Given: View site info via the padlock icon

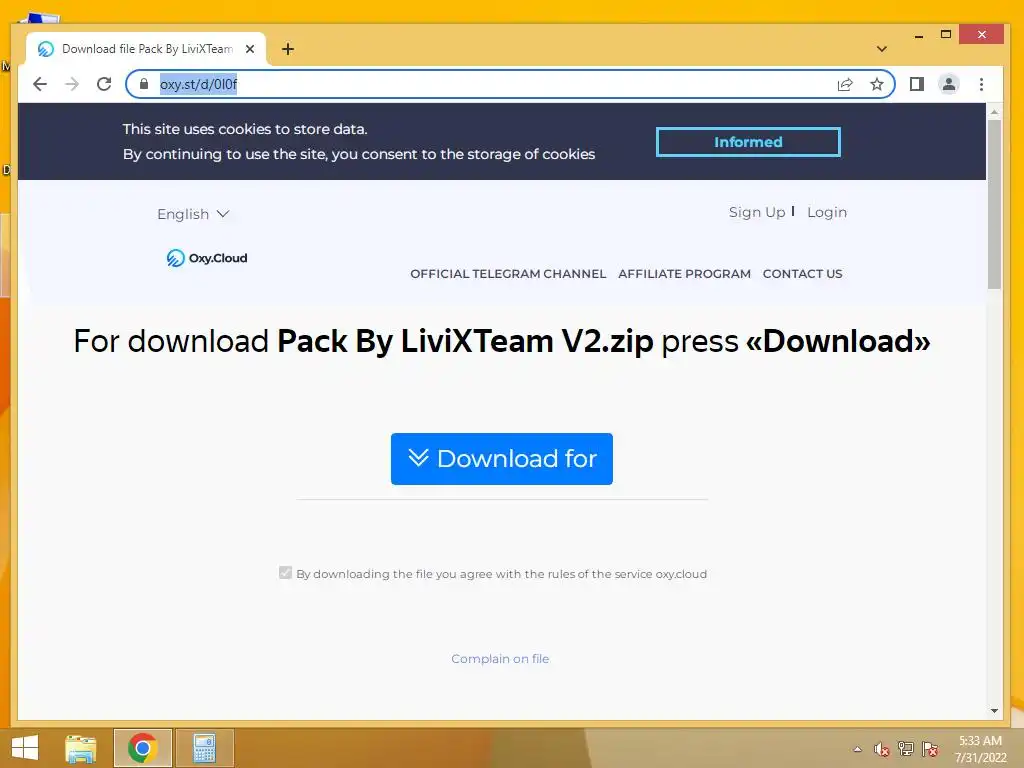Looking at the screenshot, I should (144, 84).
